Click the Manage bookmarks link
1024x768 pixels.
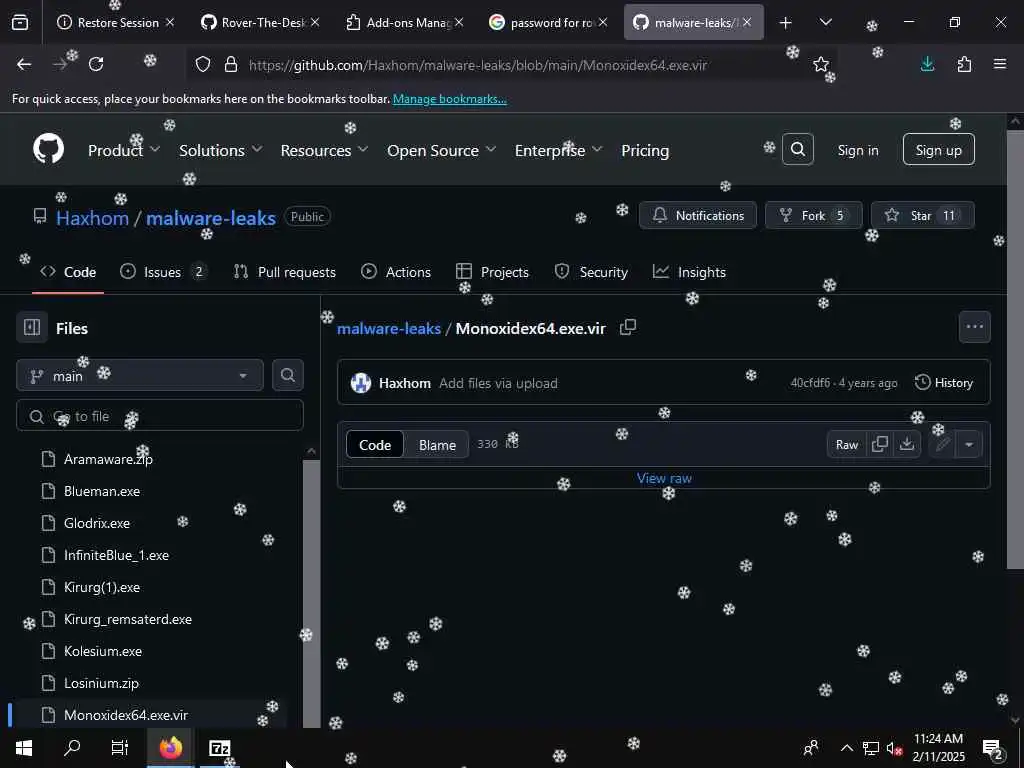449,99
